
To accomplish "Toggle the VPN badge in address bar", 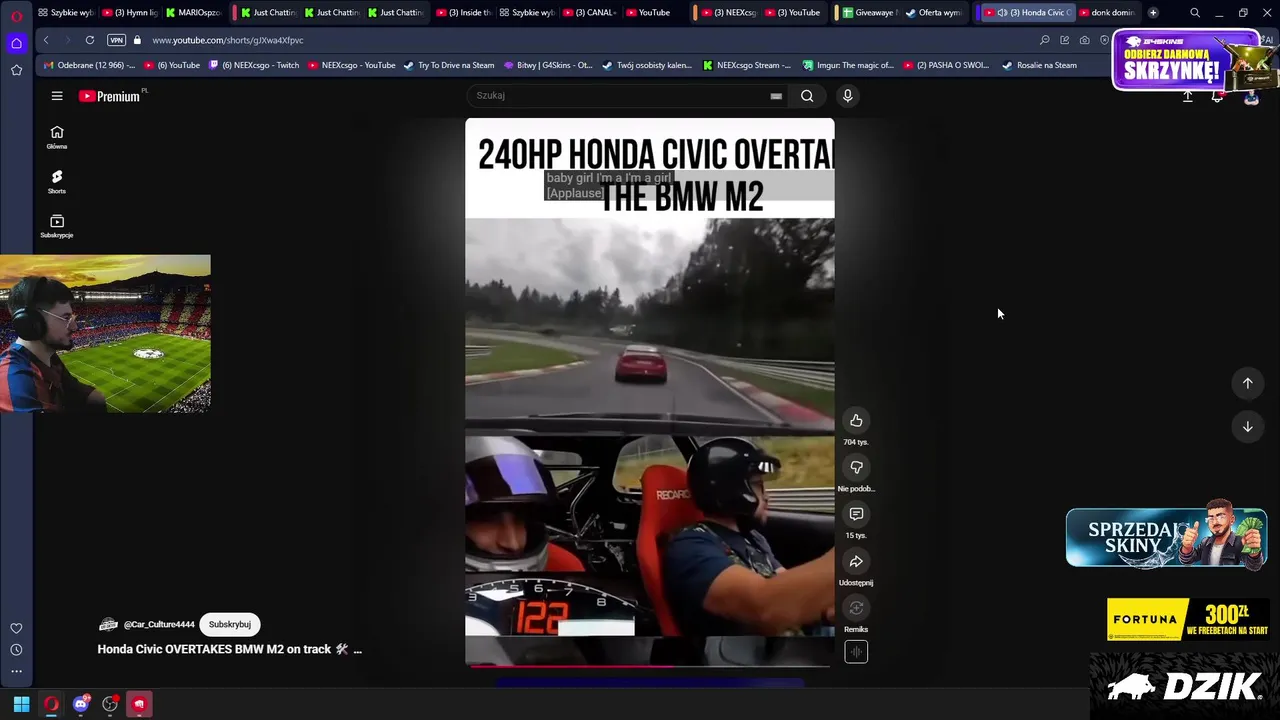I will tap(116, 40).
